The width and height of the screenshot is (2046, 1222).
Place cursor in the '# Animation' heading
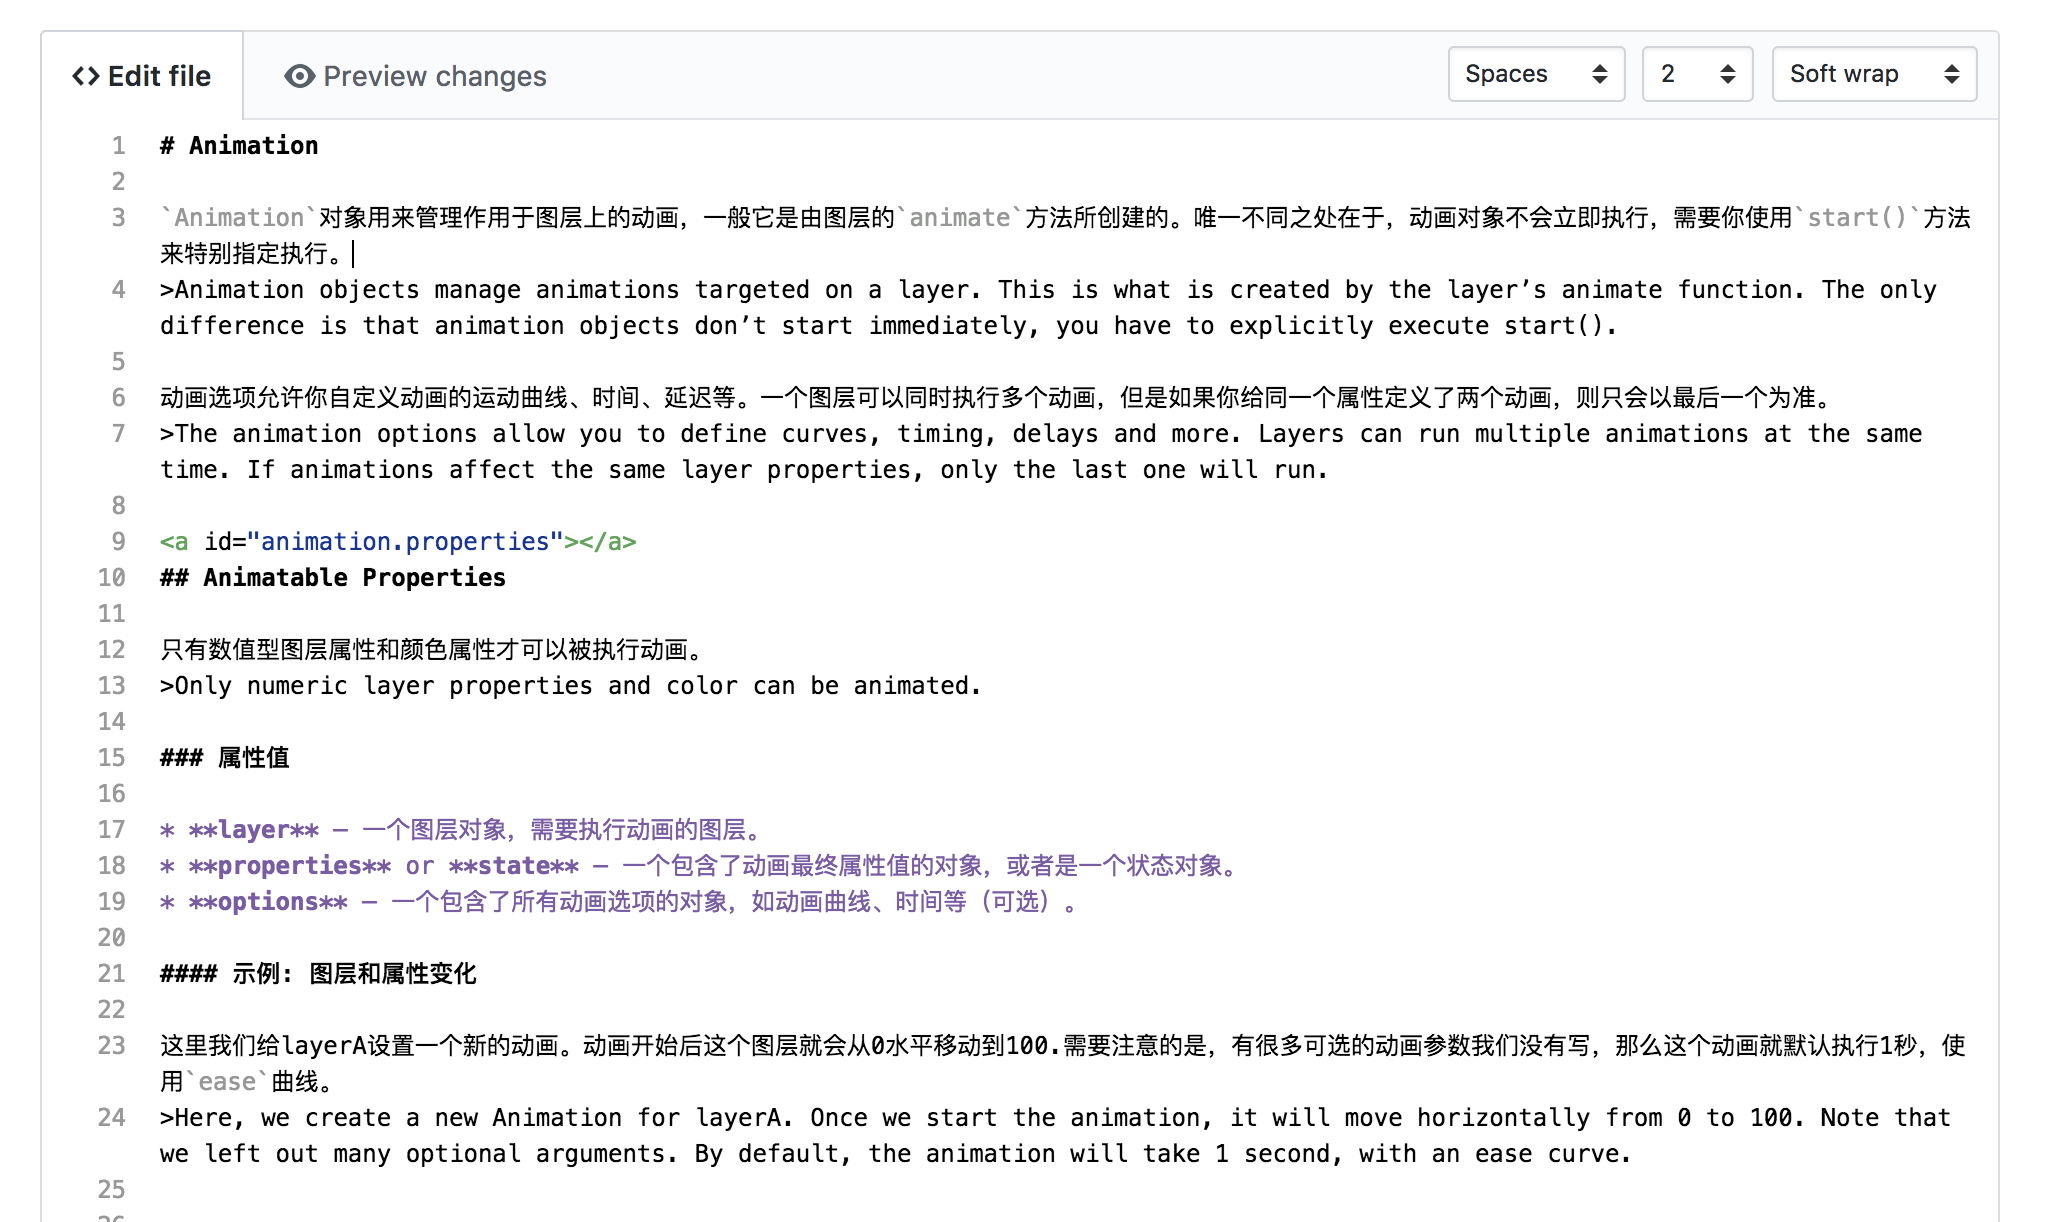click(x=252, y=146)
